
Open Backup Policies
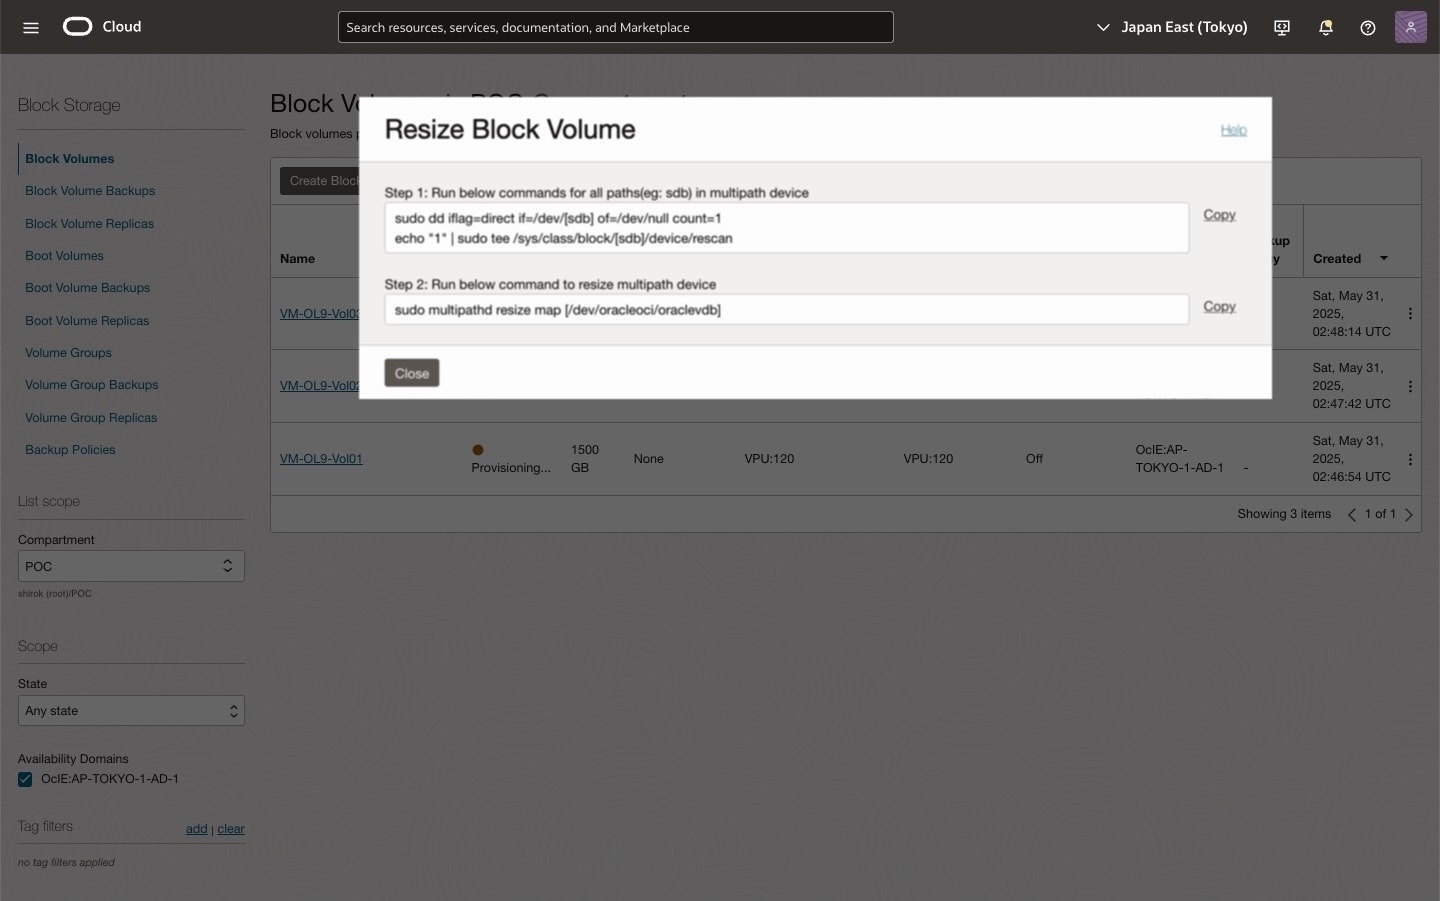[x=70, y=450]
